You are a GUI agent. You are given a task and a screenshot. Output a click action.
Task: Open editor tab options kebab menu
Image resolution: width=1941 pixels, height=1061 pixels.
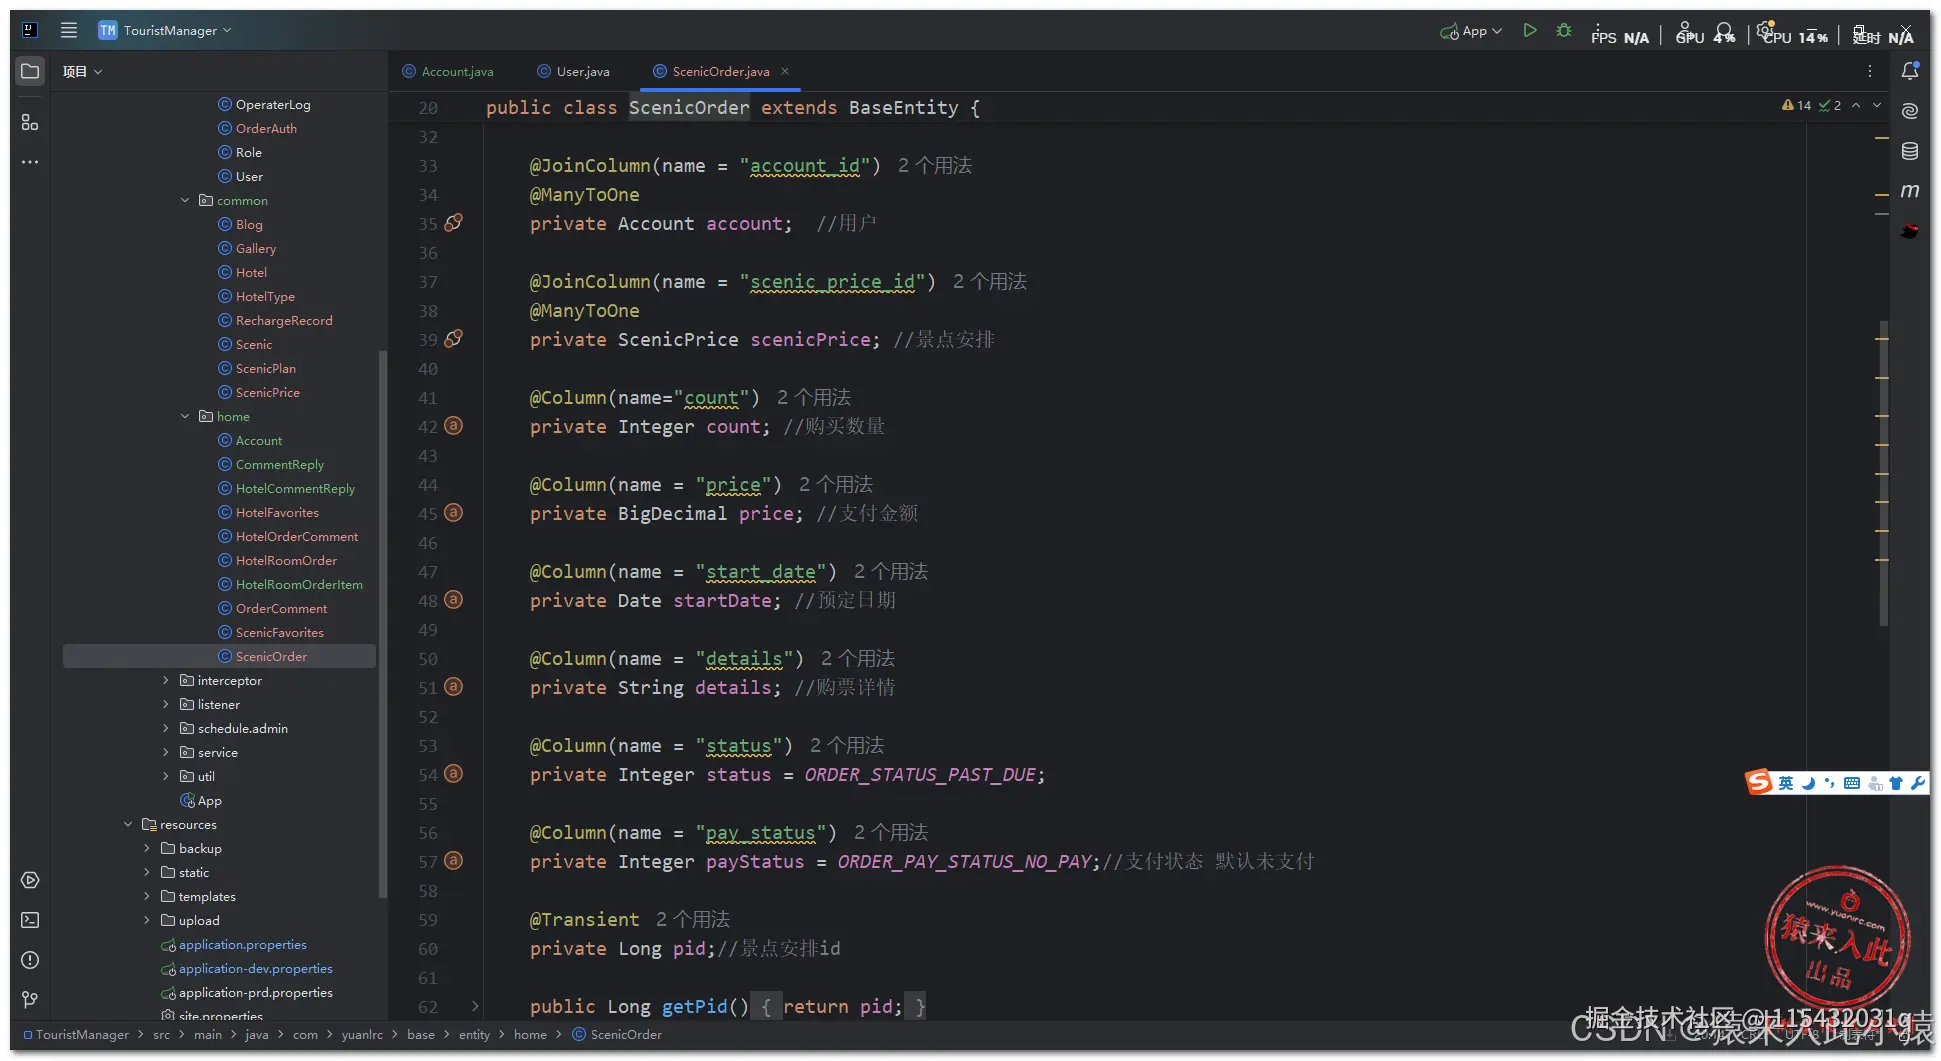[x=1869, y=71]
